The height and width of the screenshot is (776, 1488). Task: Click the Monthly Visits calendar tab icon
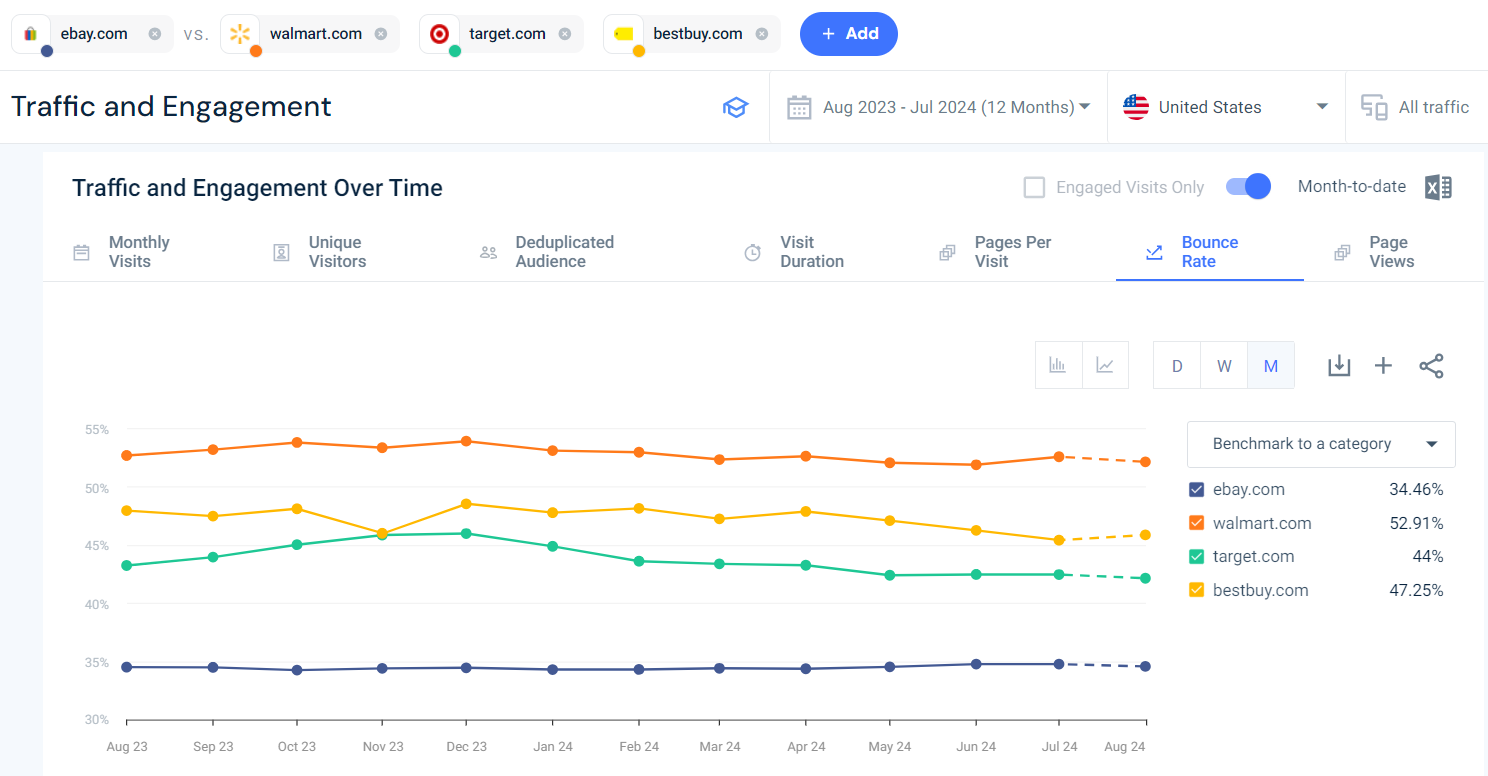click(x=82, y=253)
